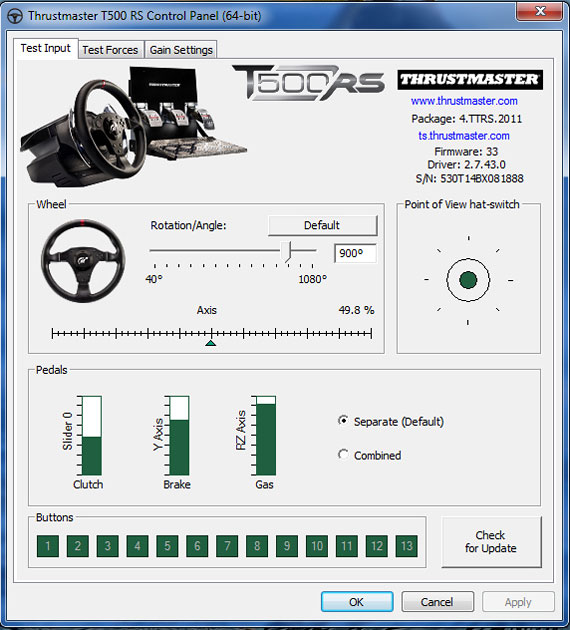This screenshot has width=570, height=630.
Task: Click button indicator 7
Action: [x=227, y=546]
